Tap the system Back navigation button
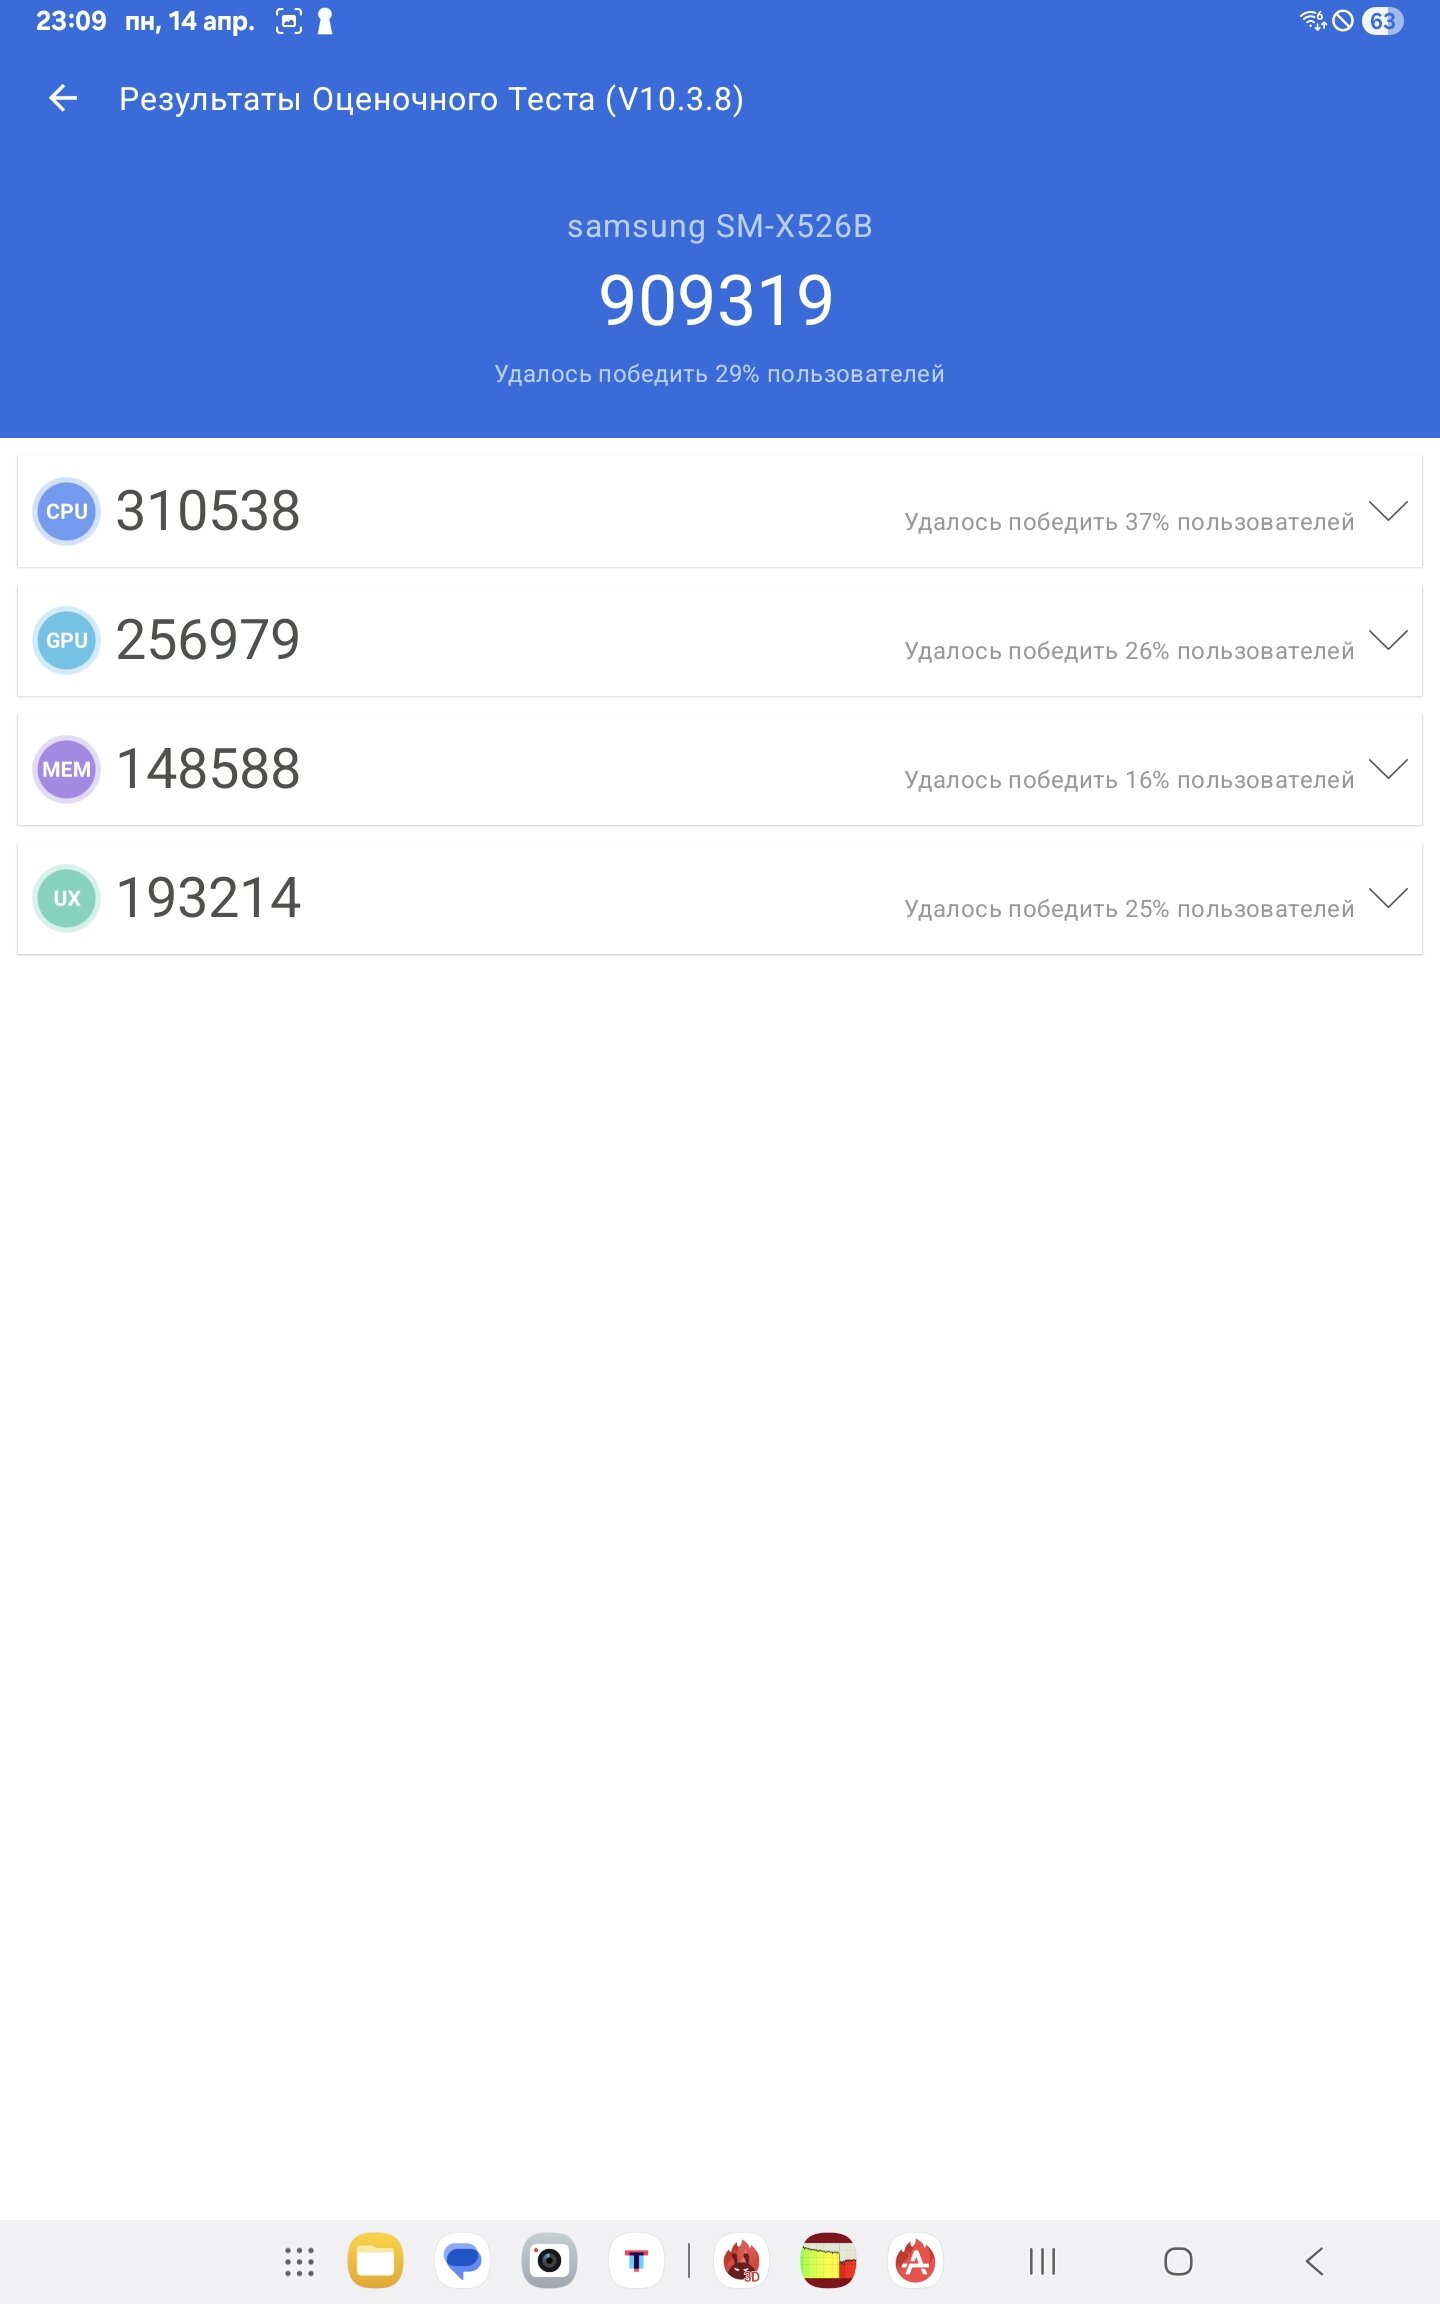Image resolution: width=1440 pixels, height=2304 pixels. coord(1315,2261)
